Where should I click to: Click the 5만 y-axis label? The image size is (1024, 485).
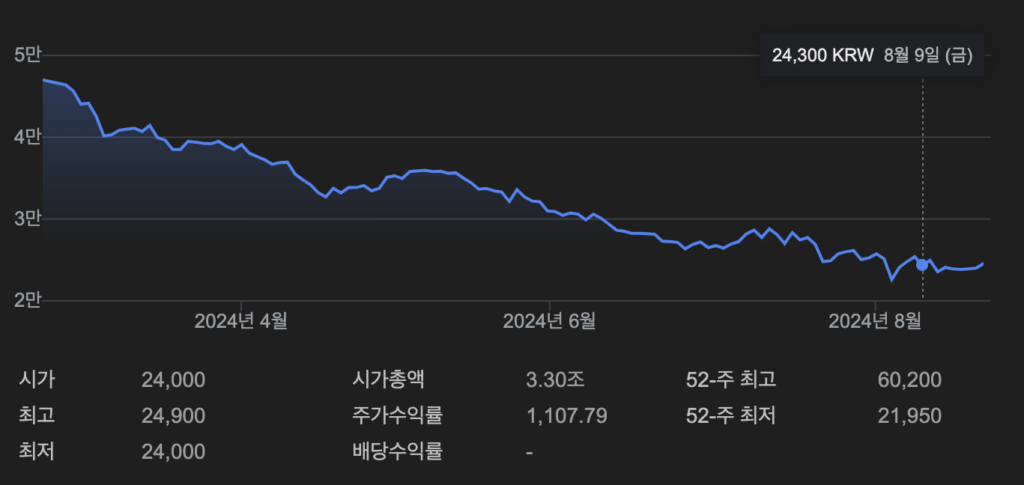click(27, 54)
